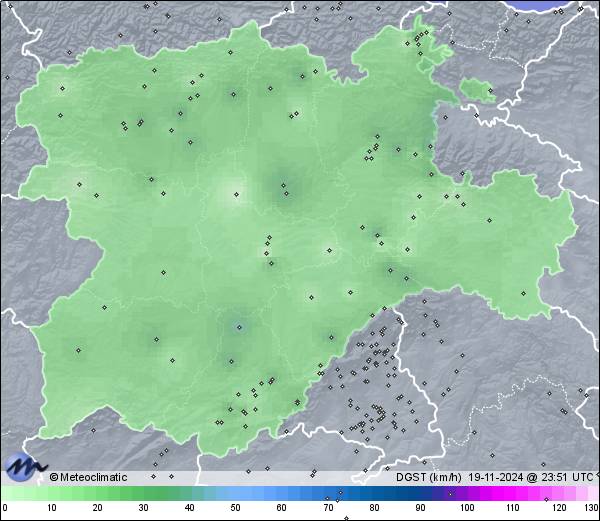The height and width of the screenshot is (521, 600).
Task: Click the 100 label on the wind scale
Action: coord(467,508)
